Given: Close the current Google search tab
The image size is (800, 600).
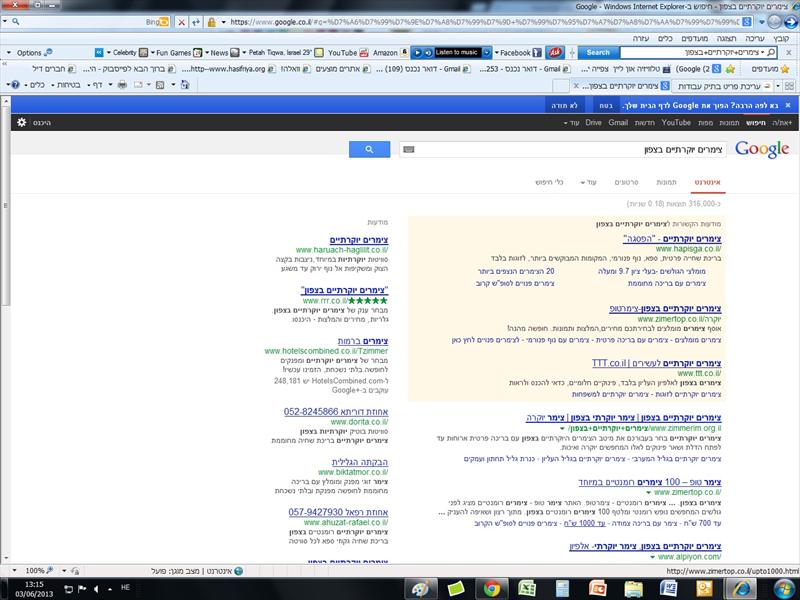Looking at the screenshot, I should [576, 86].
